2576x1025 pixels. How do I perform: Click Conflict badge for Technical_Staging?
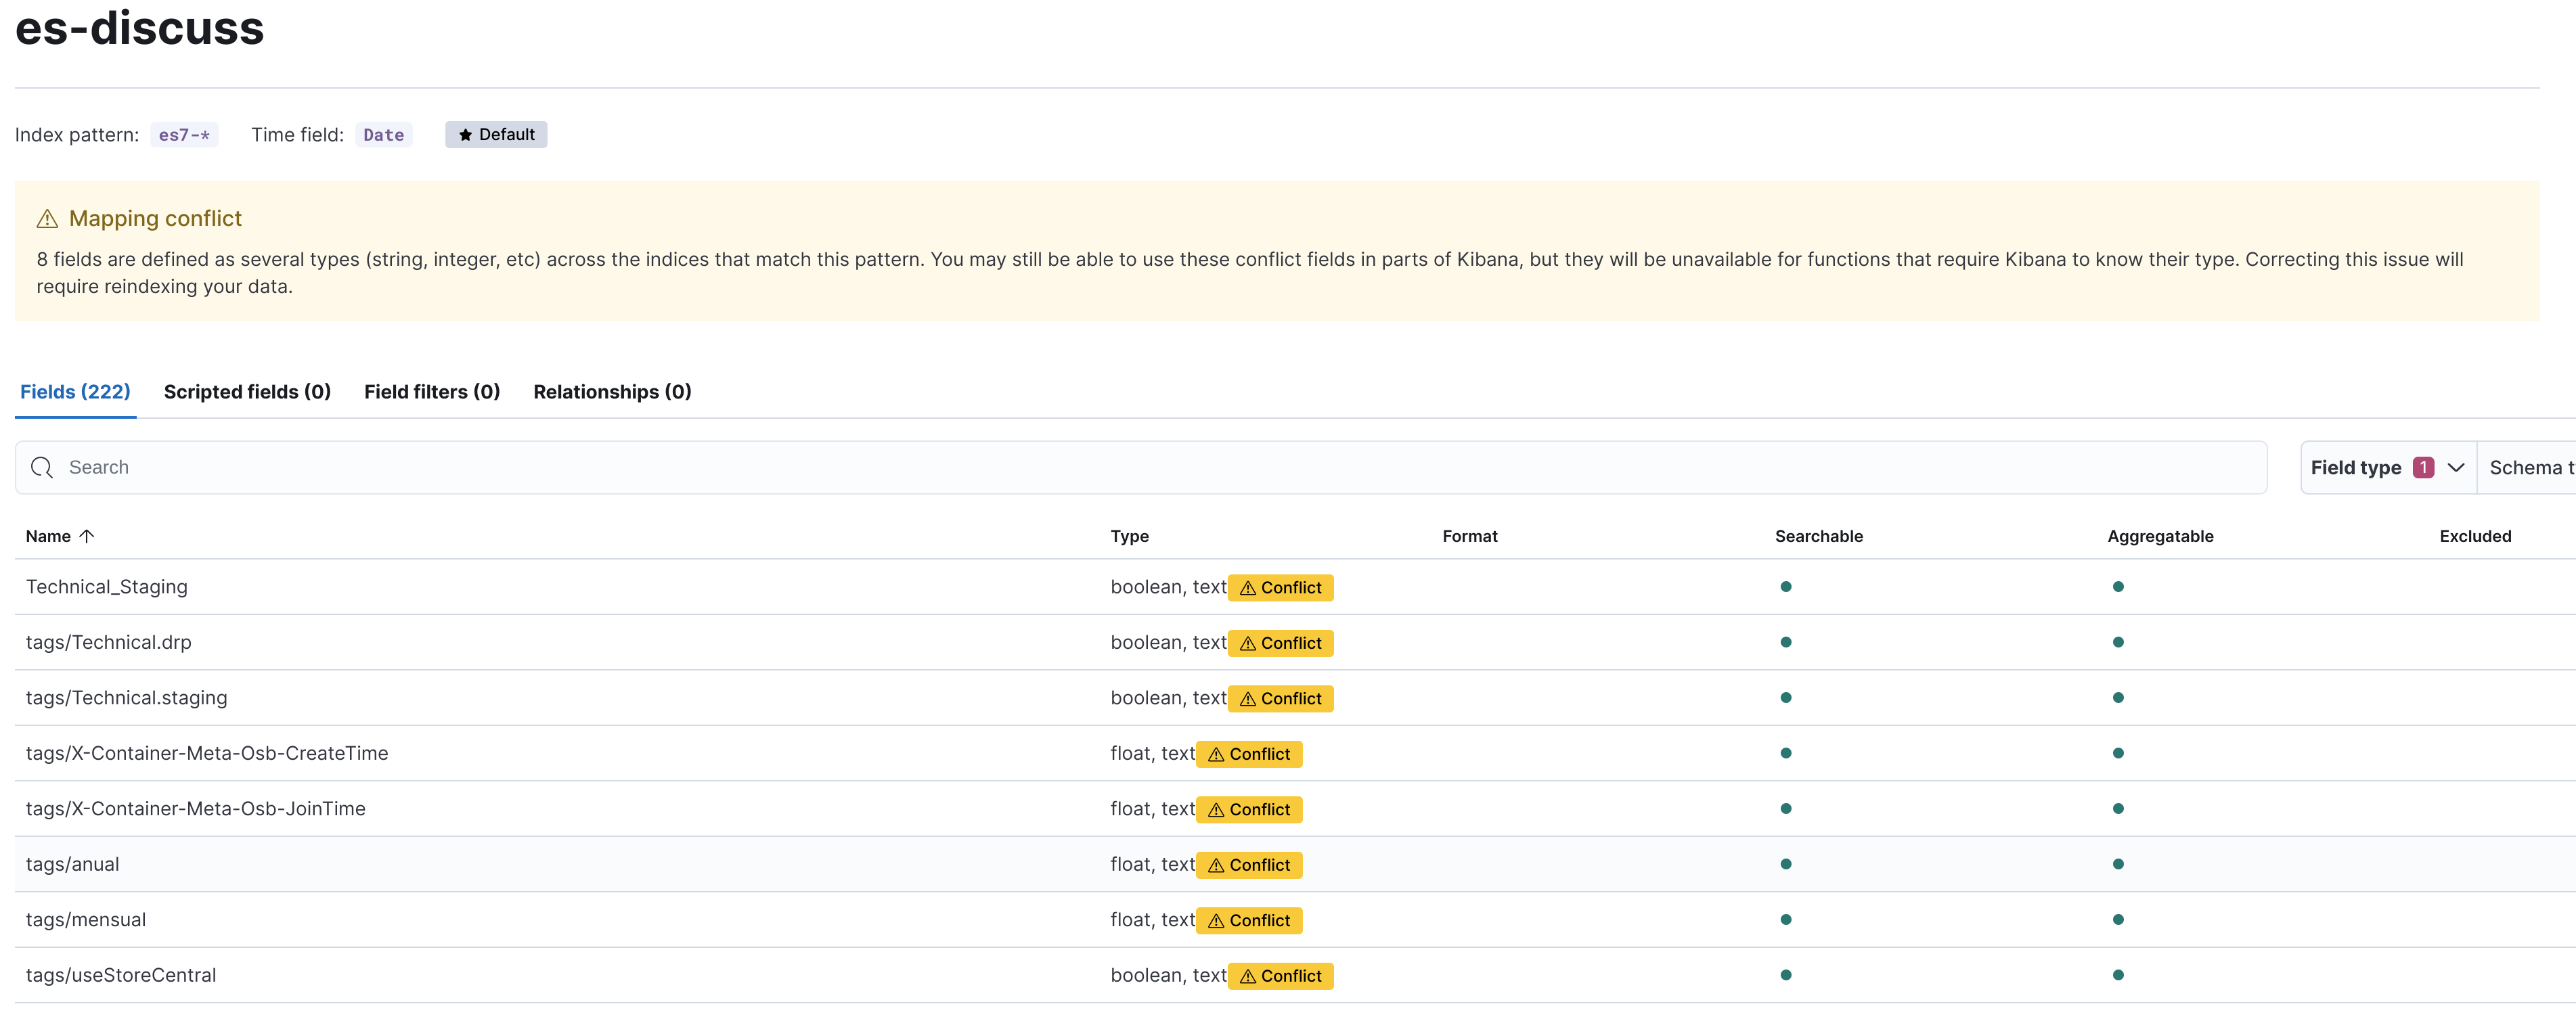click(x=1280, y=588)
